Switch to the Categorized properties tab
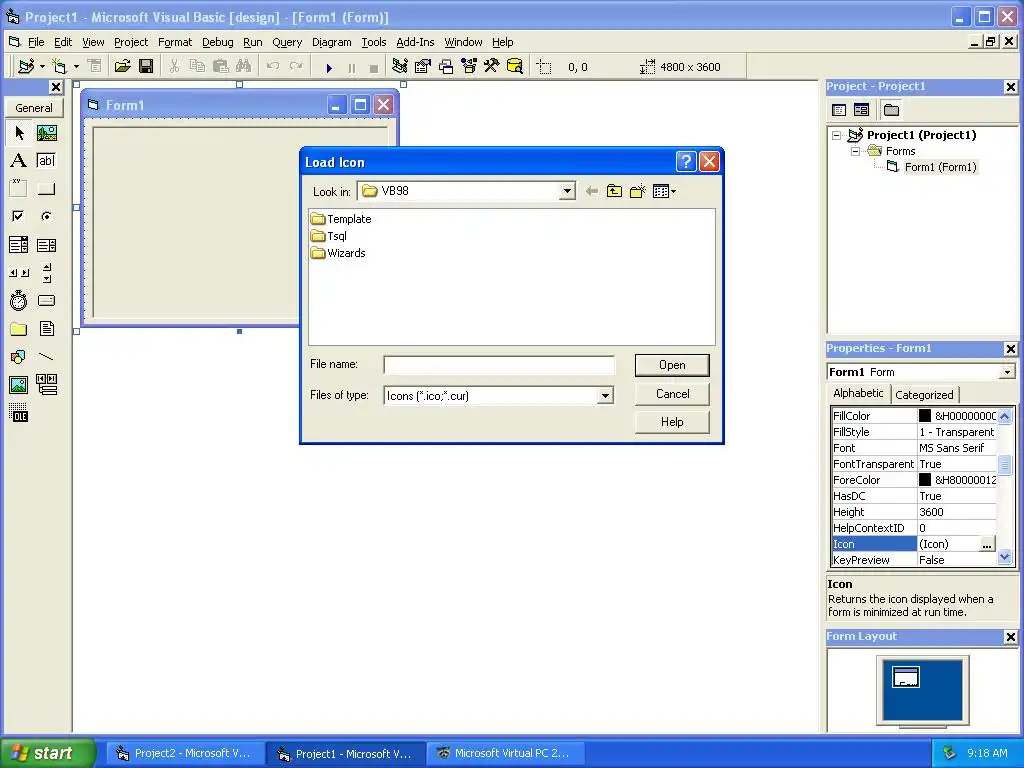This screenshot has height=768, width=1024. tap(924, 394)
